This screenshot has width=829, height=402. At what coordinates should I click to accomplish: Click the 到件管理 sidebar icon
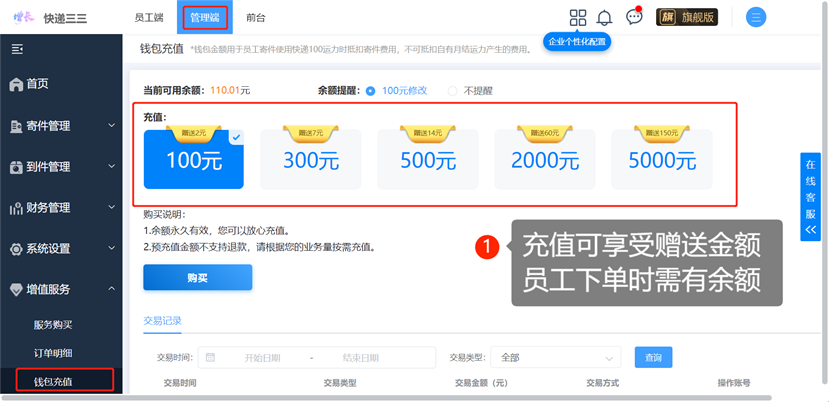pos(16,167)
